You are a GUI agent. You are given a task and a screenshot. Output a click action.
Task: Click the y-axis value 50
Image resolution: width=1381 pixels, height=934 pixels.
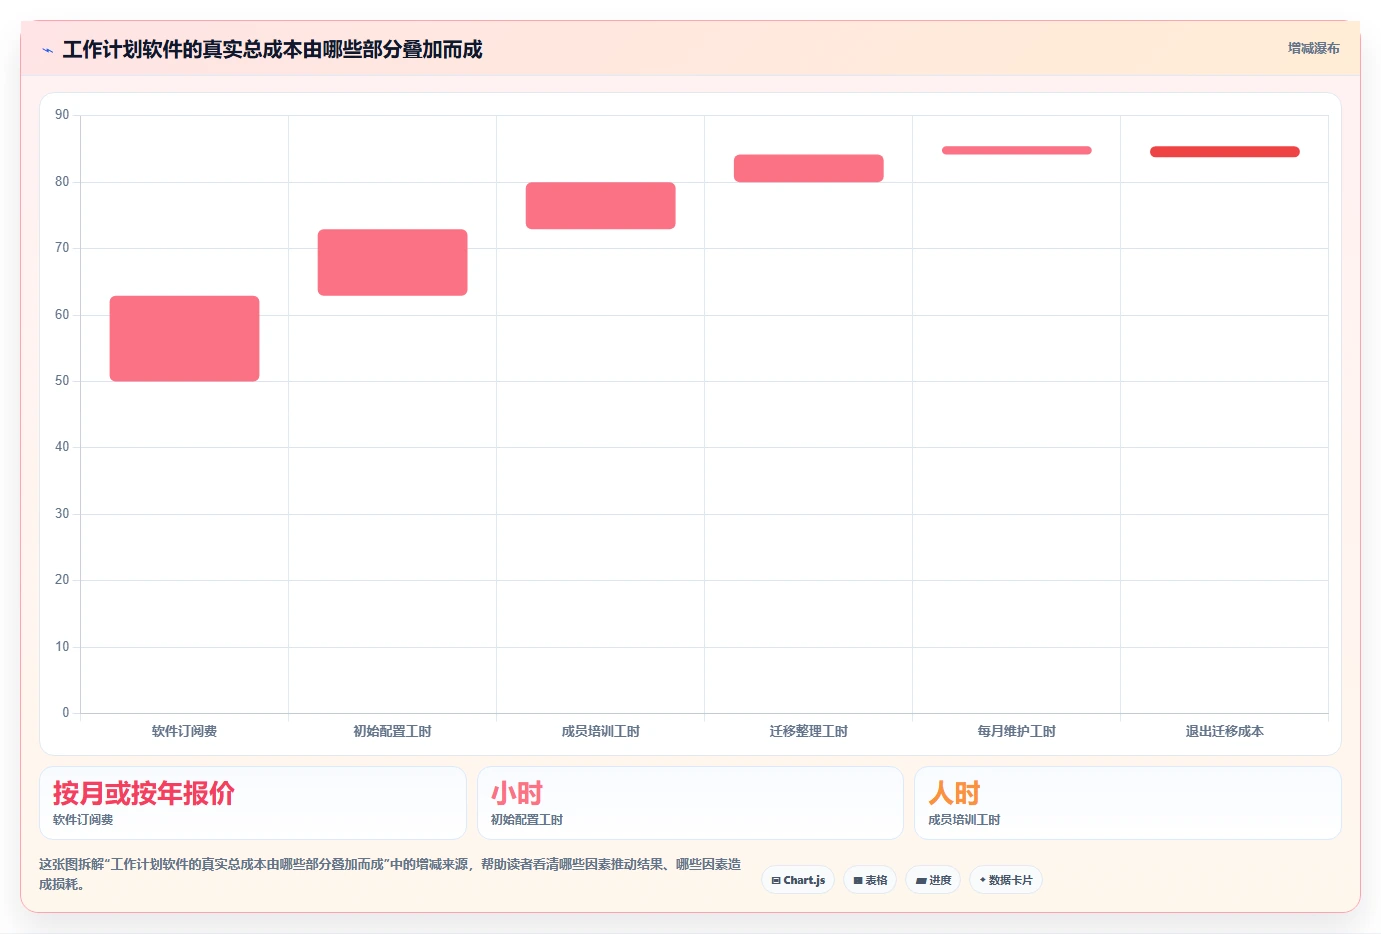click(62, 381)
